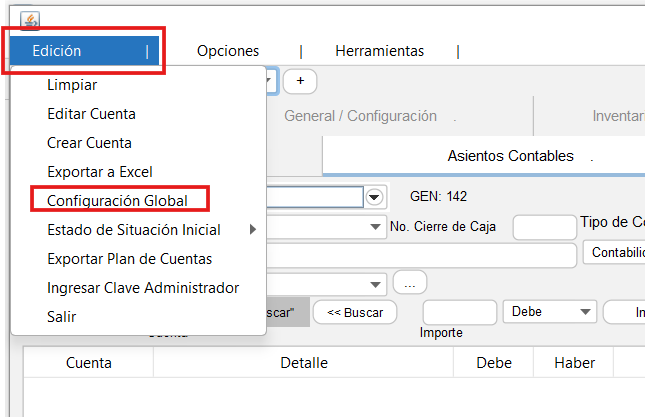This screenshot has height=417, width=645.
Task: Switch to the Asientos Contables tab
Action: click(x=511, y=156)
